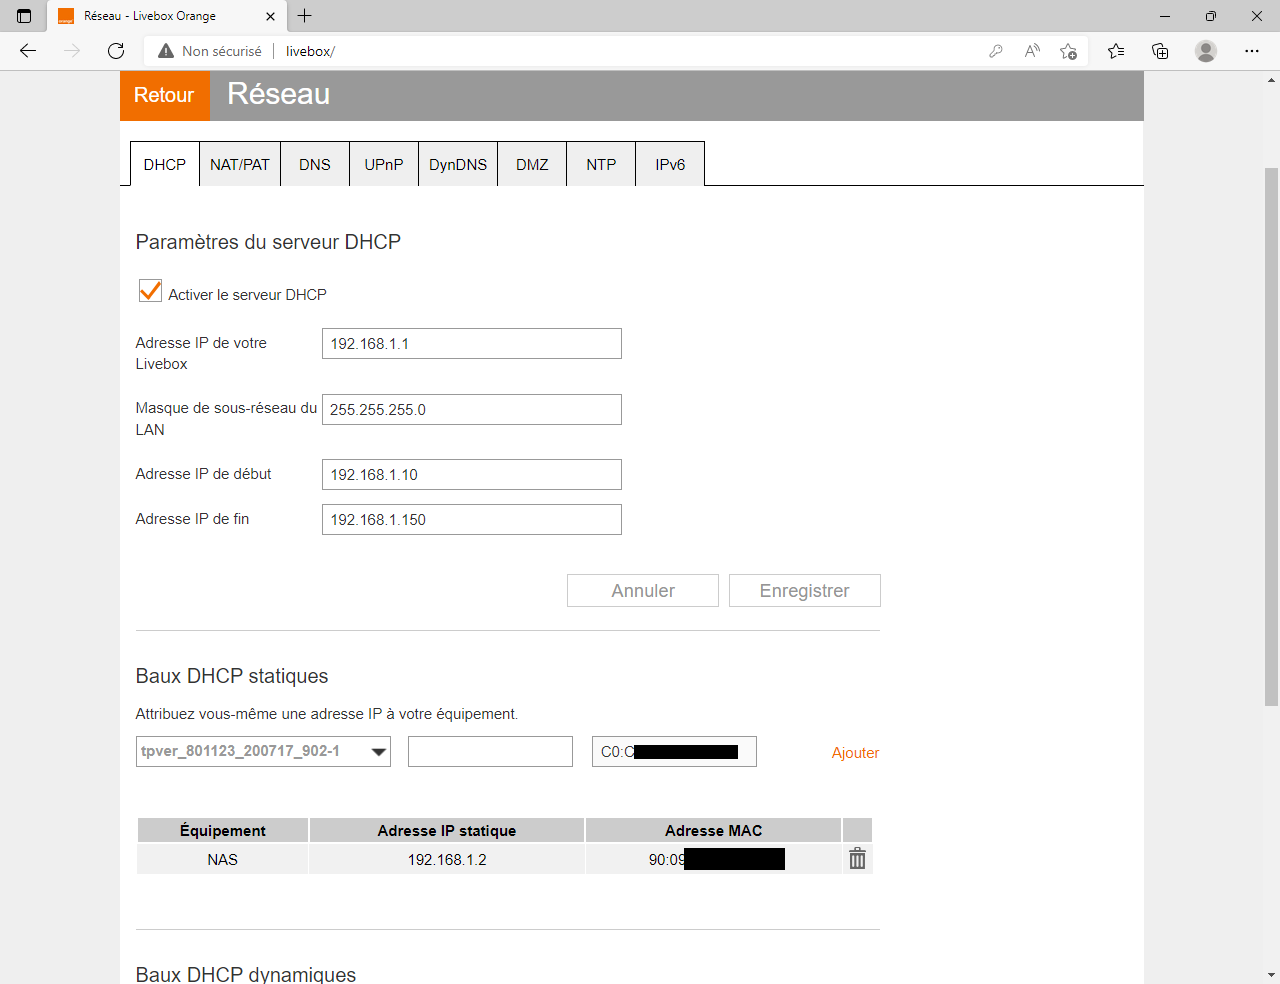Click the Ajouter link
Viewport: 1280px width, 984px height.
coord(856,753)
